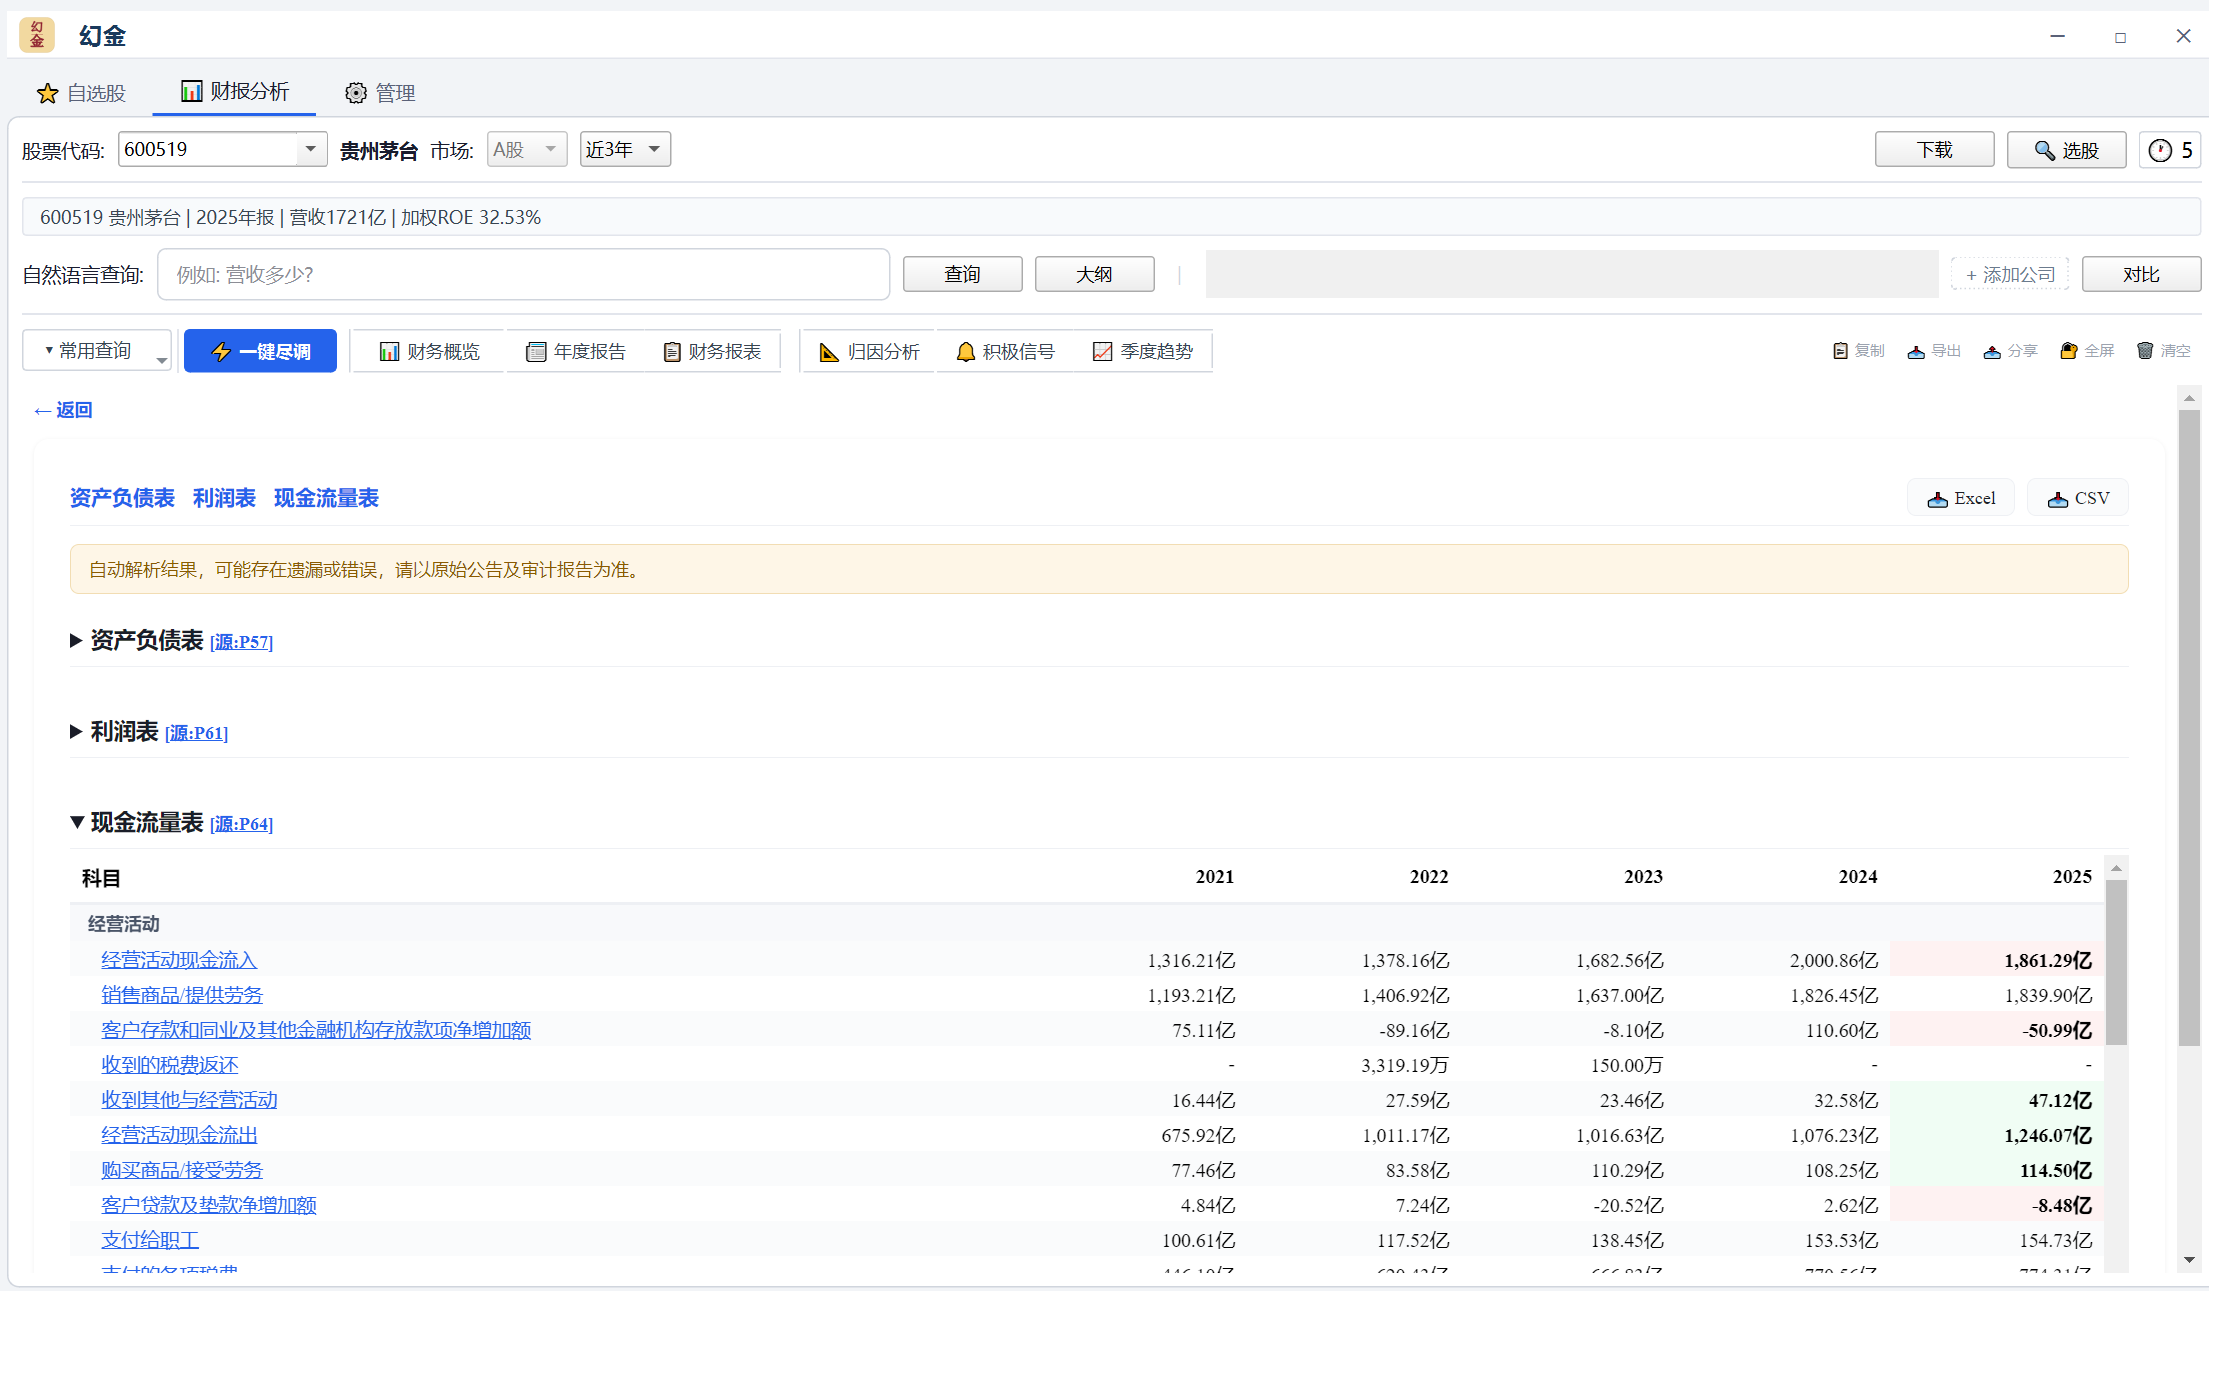This screenshot has height=1400, width=2240.
Task: Open the history clock button
Action: (x=2170, y=150)
